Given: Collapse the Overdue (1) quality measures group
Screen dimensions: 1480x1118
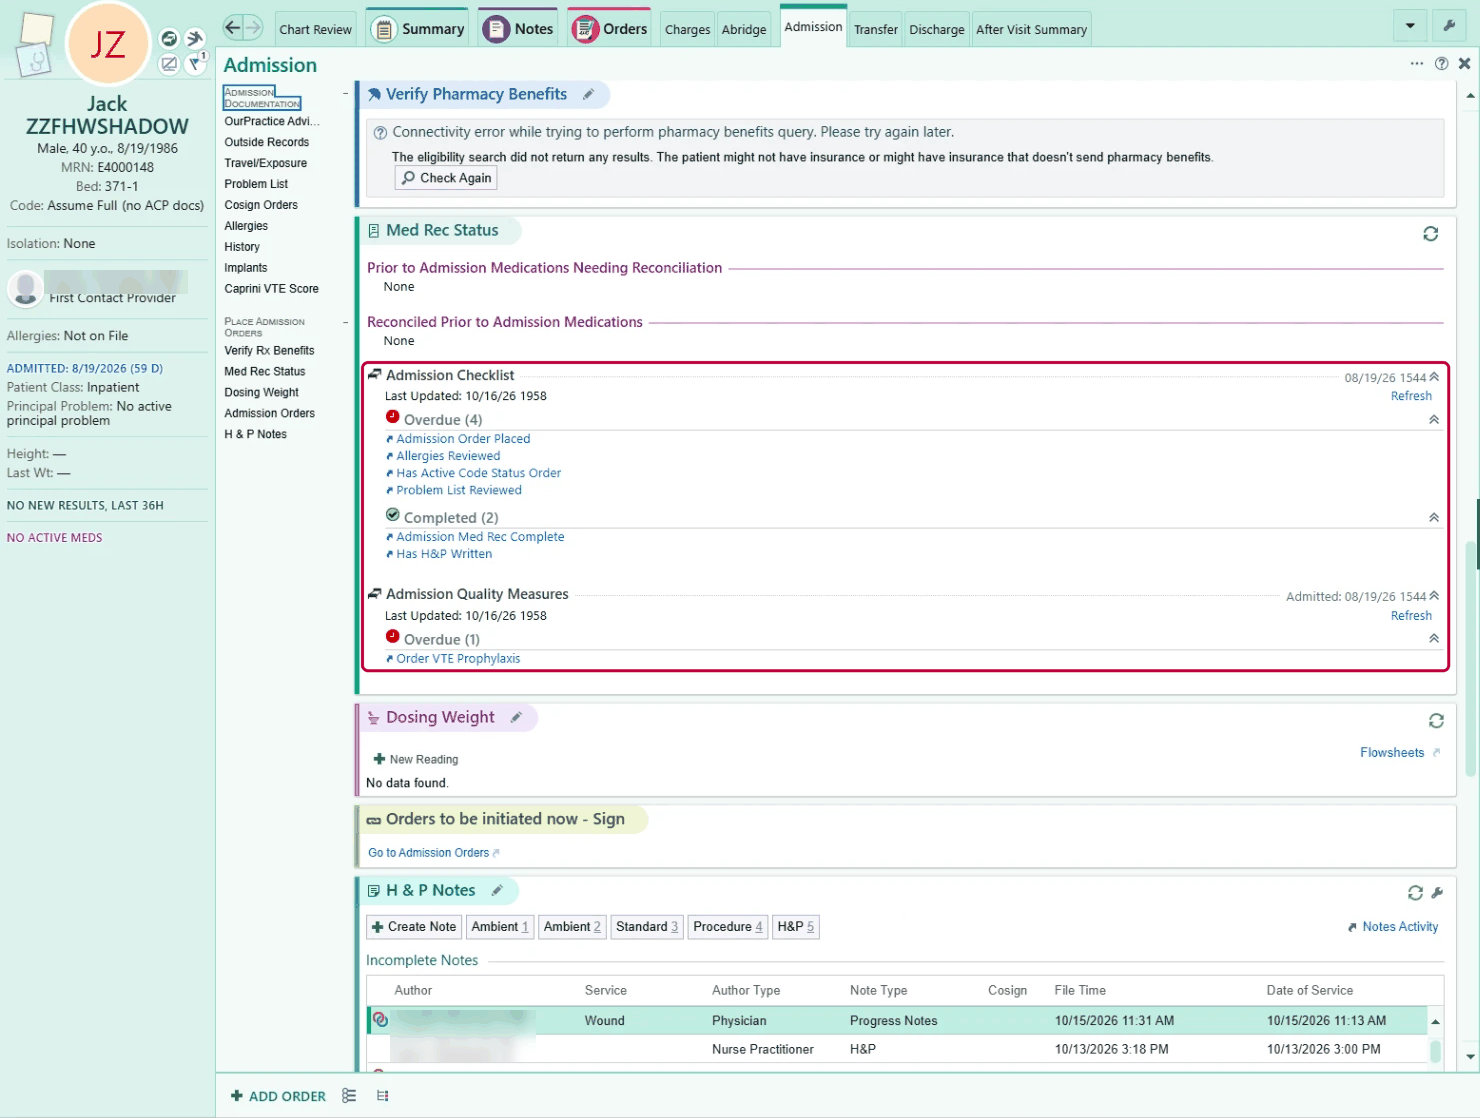Looking at the screenshot, I should pyautogui.click(x=1434, y=638).
